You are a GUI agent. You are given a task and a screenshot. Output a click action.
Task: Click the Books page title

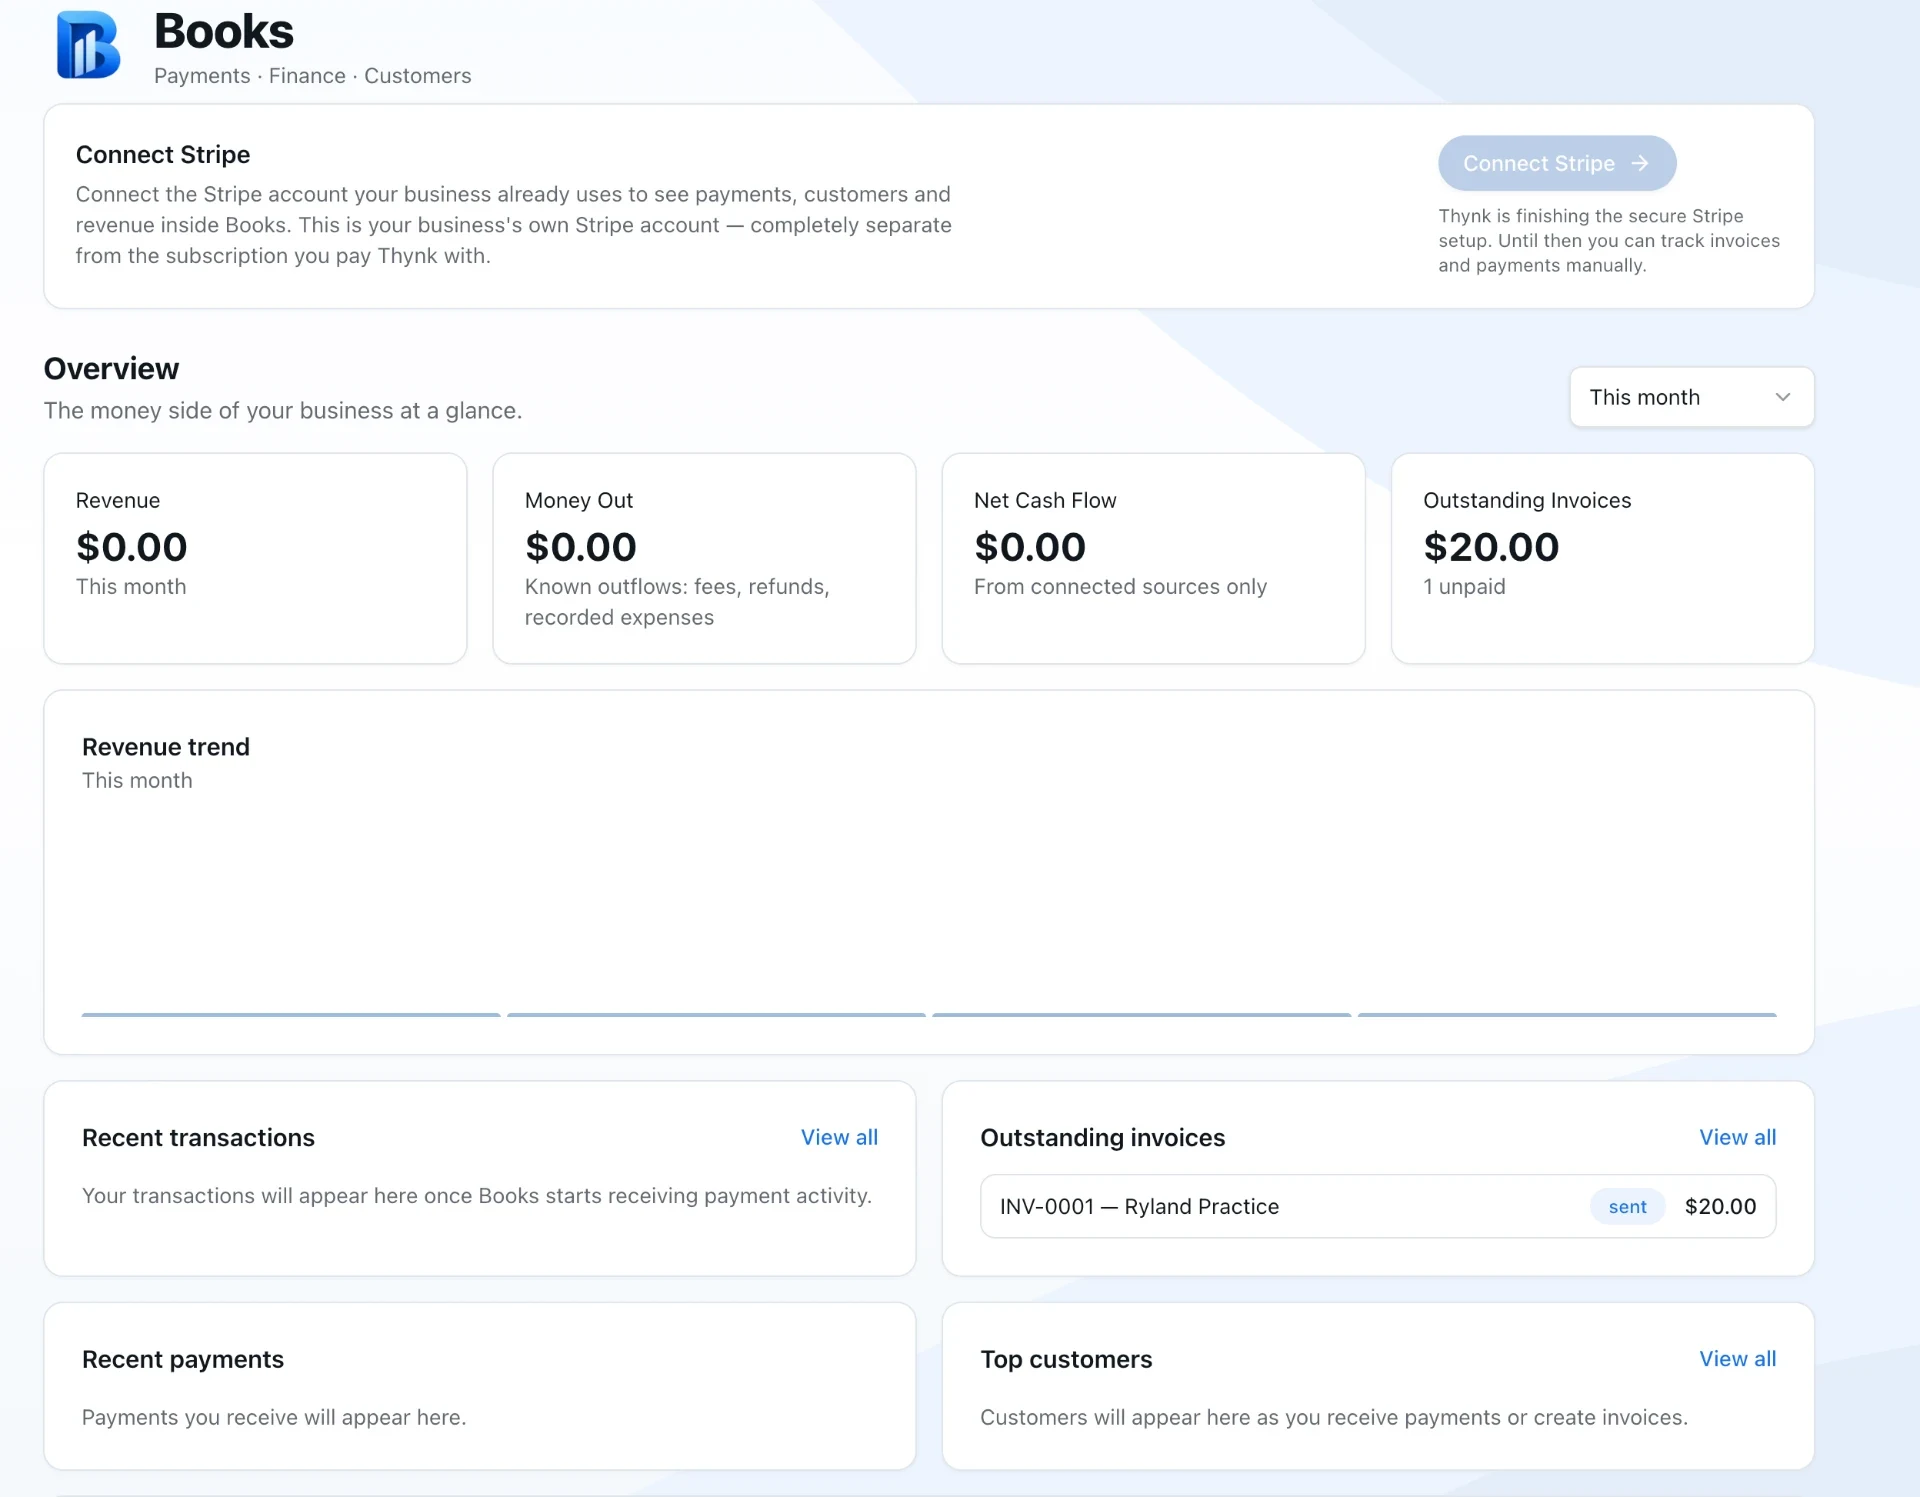224,31
